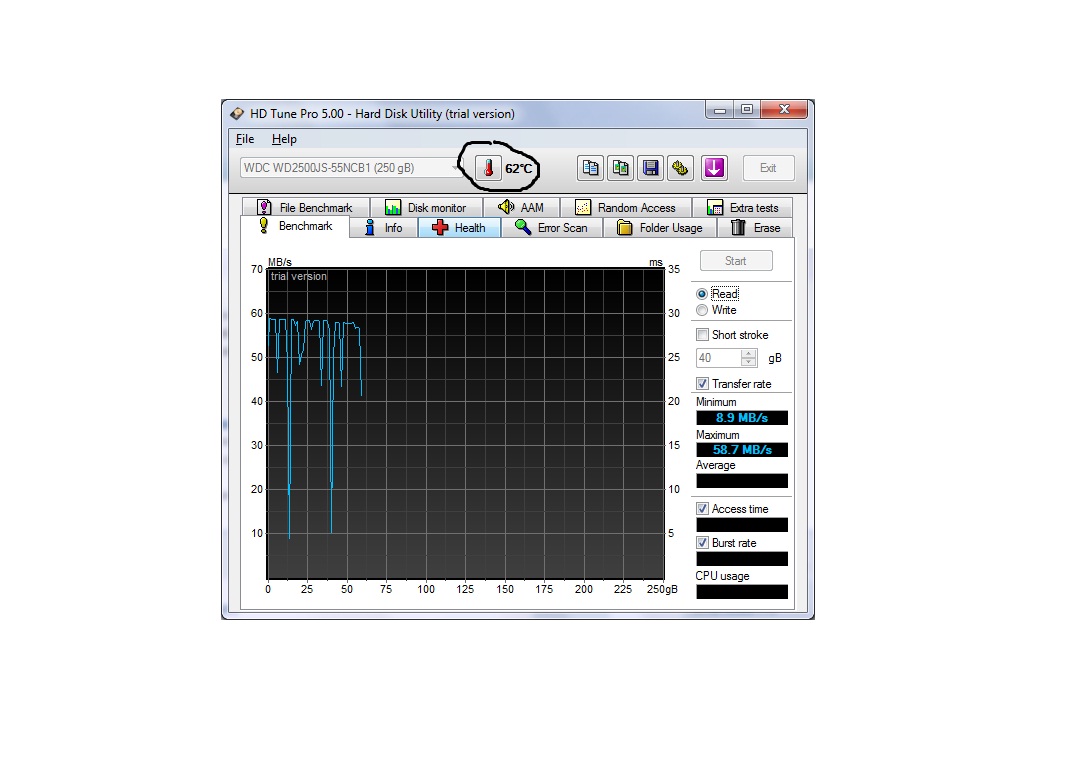Toggle the Transfer rate checkbox
This screenshot has width=1065, height=780.
[702, 384]
